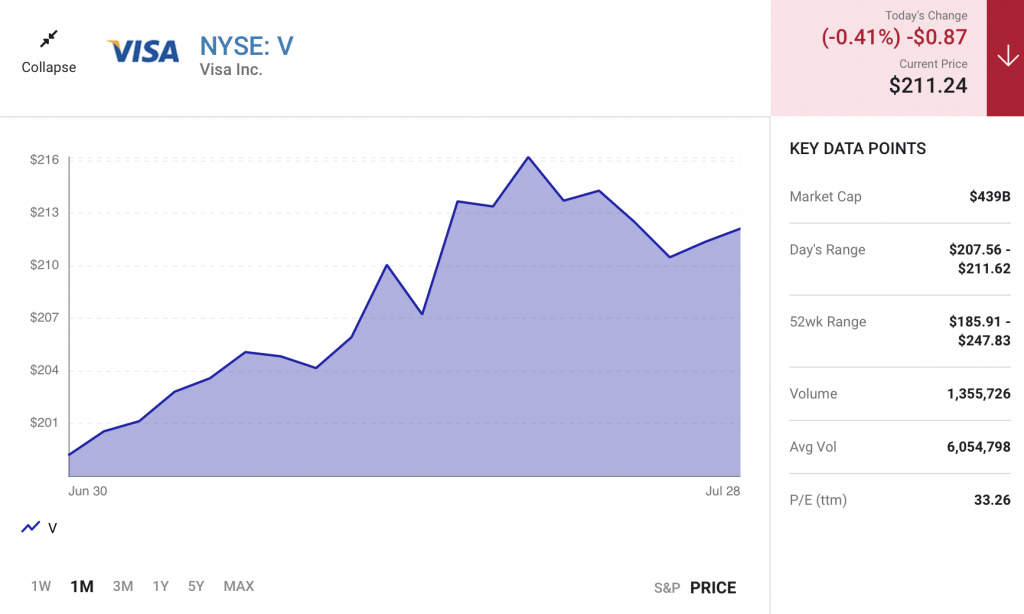The width and height of the screenshot is (1024, 614).
Task: Select the 1W time range
Action: pyautogui.click(x=40, y=587)
